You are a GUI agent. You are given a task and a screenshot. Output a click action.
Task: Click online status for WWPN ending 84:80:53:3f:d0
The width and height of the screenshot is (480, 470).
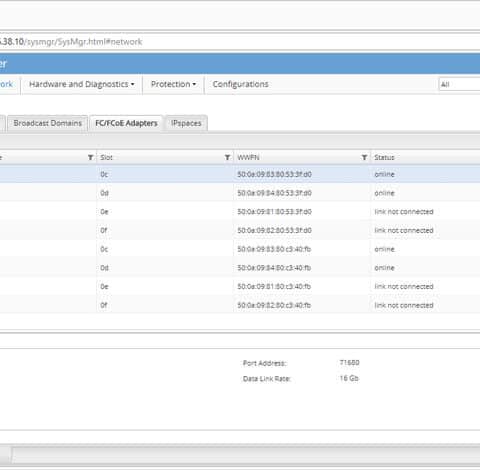(x=384, y=193)
